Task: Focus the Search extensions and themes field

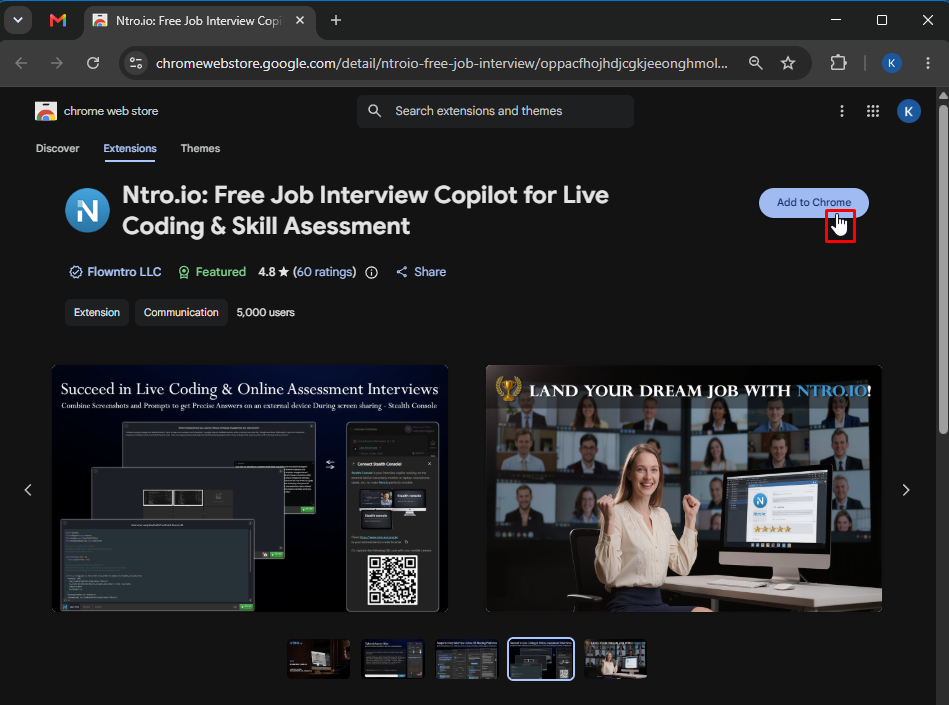Action: click(495, 111)
